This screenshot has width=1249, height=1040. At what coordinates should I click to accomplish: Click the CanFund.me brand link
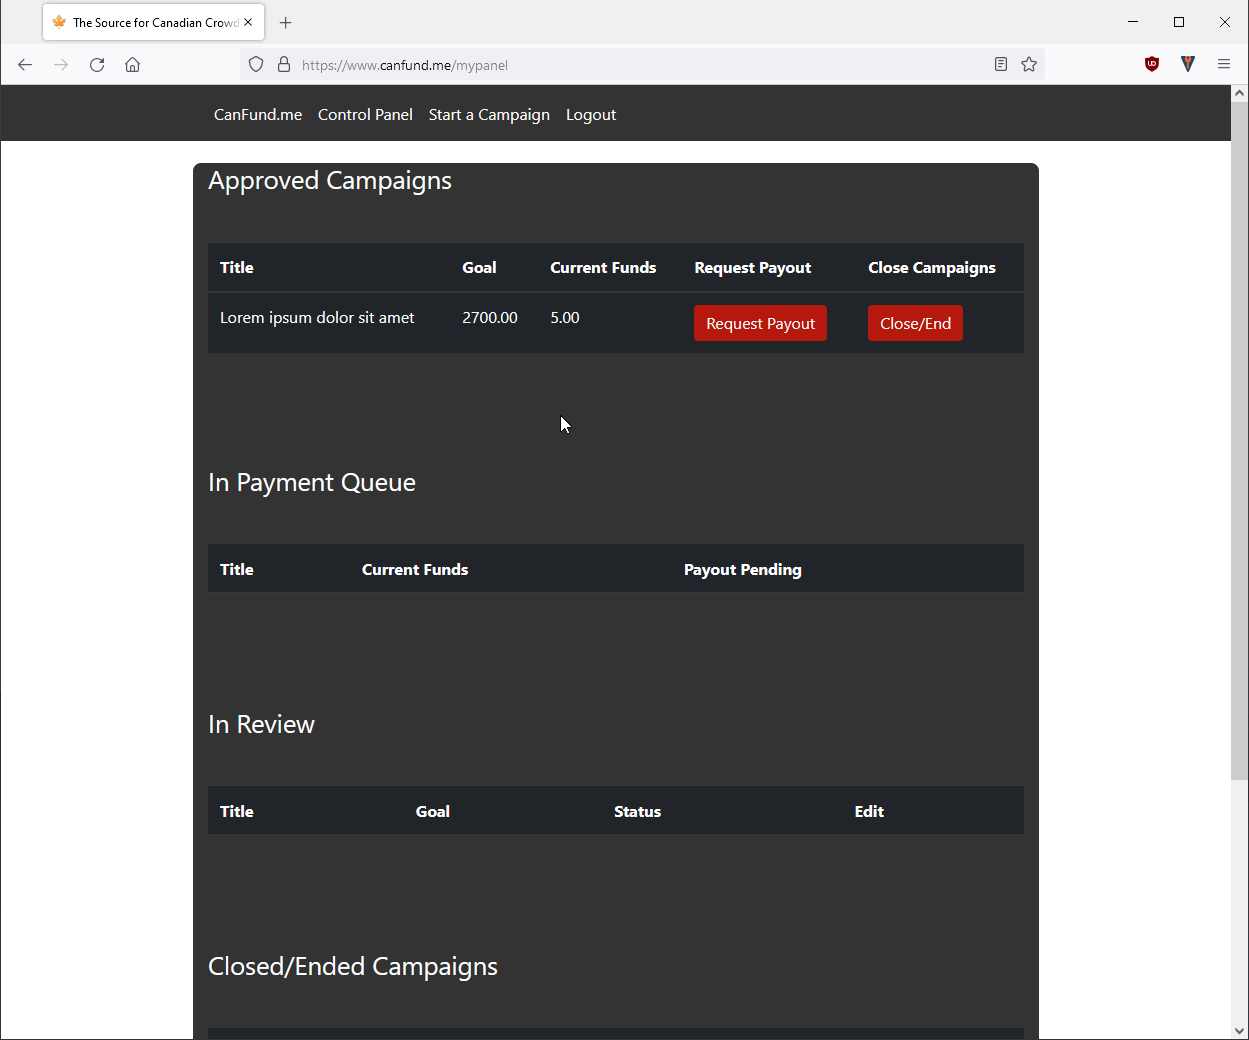pyautogui.click(x=258, y=115)
